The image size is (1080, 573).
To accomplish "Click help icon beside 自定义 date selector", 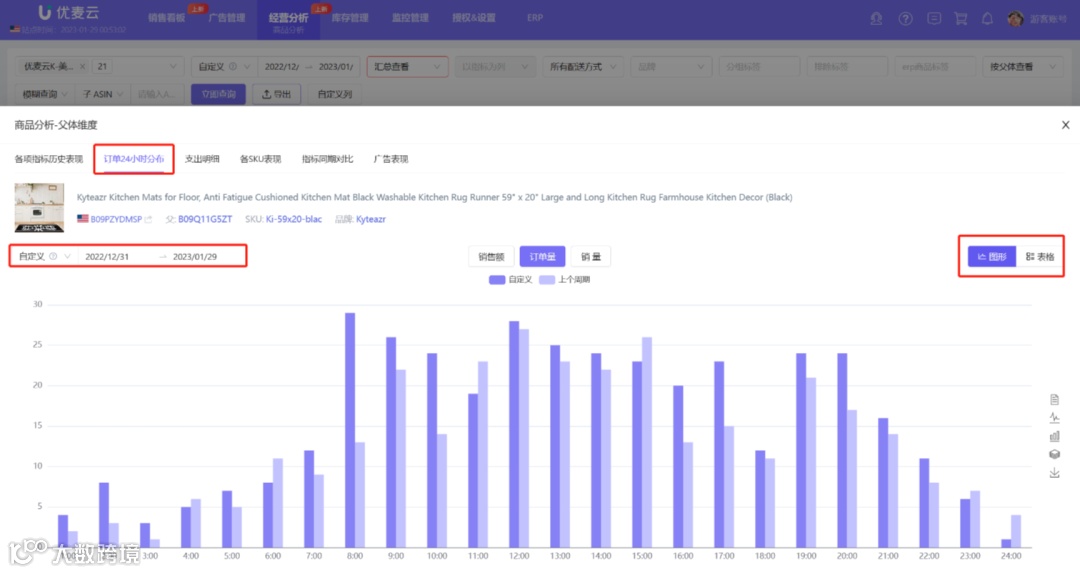I will click(x=53, y=256).
